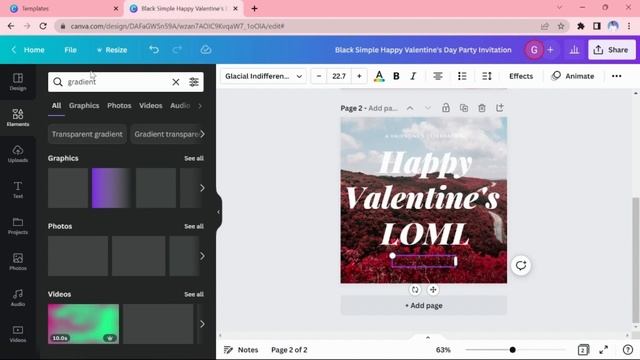
Task: Toggle italic formatting
Action: pyautogui.click(x=413, y=76)
